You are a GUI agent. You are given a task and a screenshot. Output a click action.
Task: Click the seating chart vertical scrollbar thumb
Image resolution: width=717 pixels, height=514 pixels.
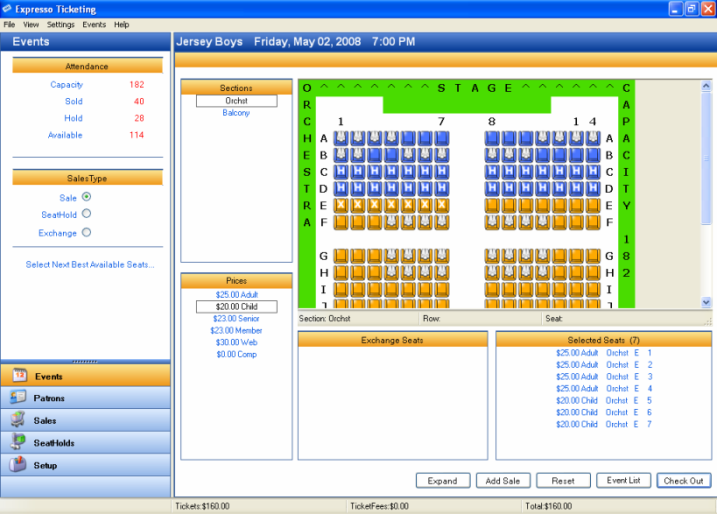[x=706, y=158]
